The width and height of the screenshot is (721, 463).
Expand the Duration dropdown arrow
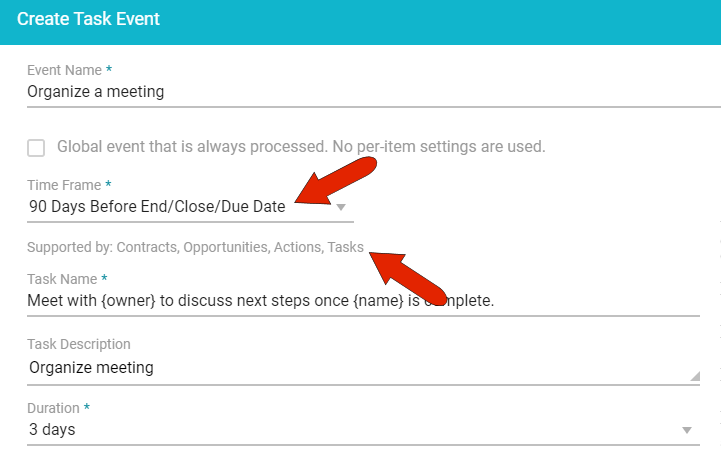pos(687,430)
